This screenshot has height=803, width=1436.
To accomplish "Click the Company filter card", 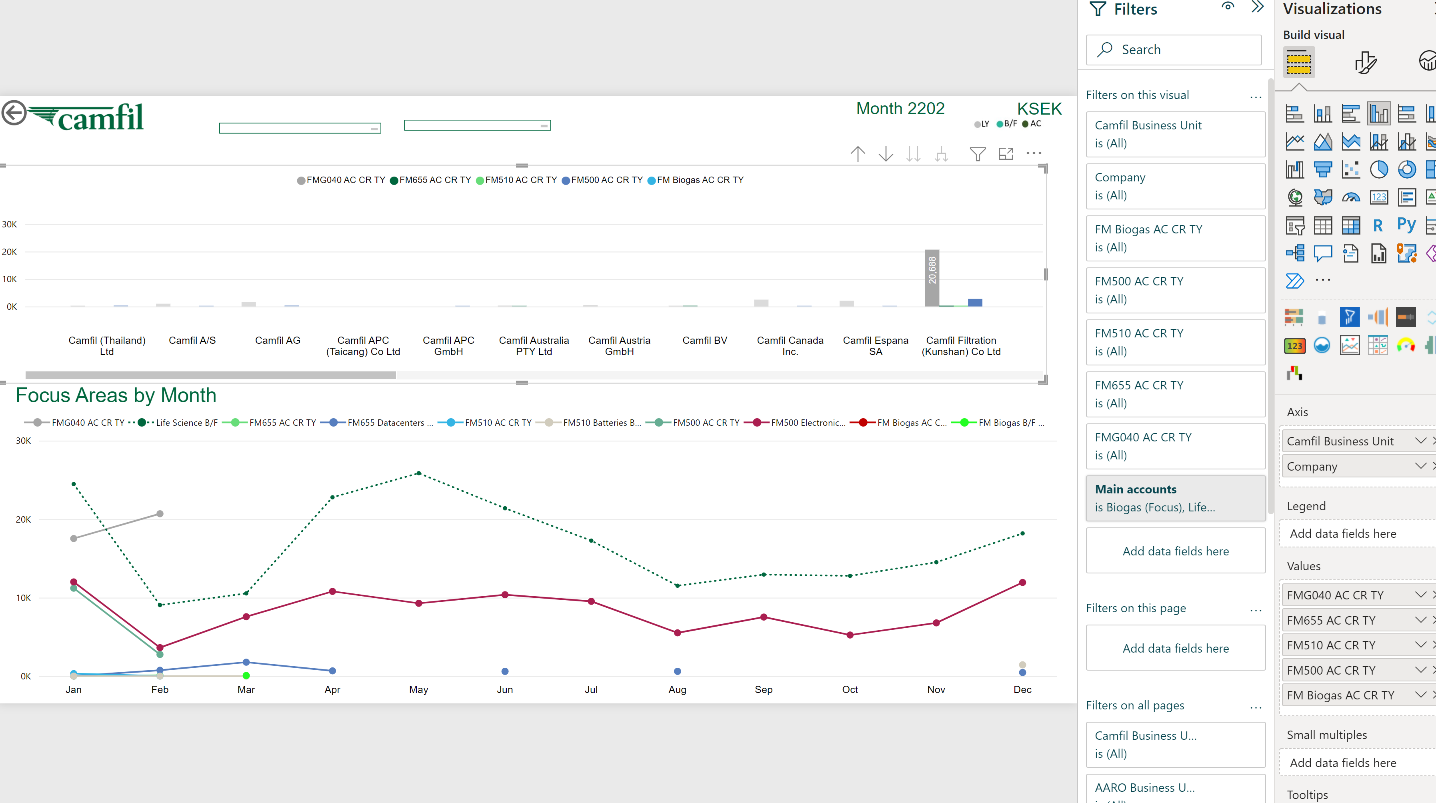I will point(1176,186).
